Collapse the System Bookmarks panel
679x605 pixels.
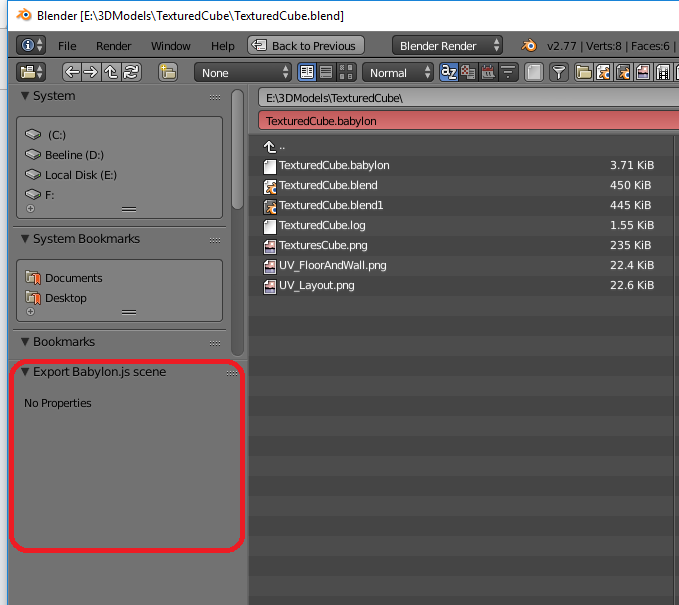25,239
